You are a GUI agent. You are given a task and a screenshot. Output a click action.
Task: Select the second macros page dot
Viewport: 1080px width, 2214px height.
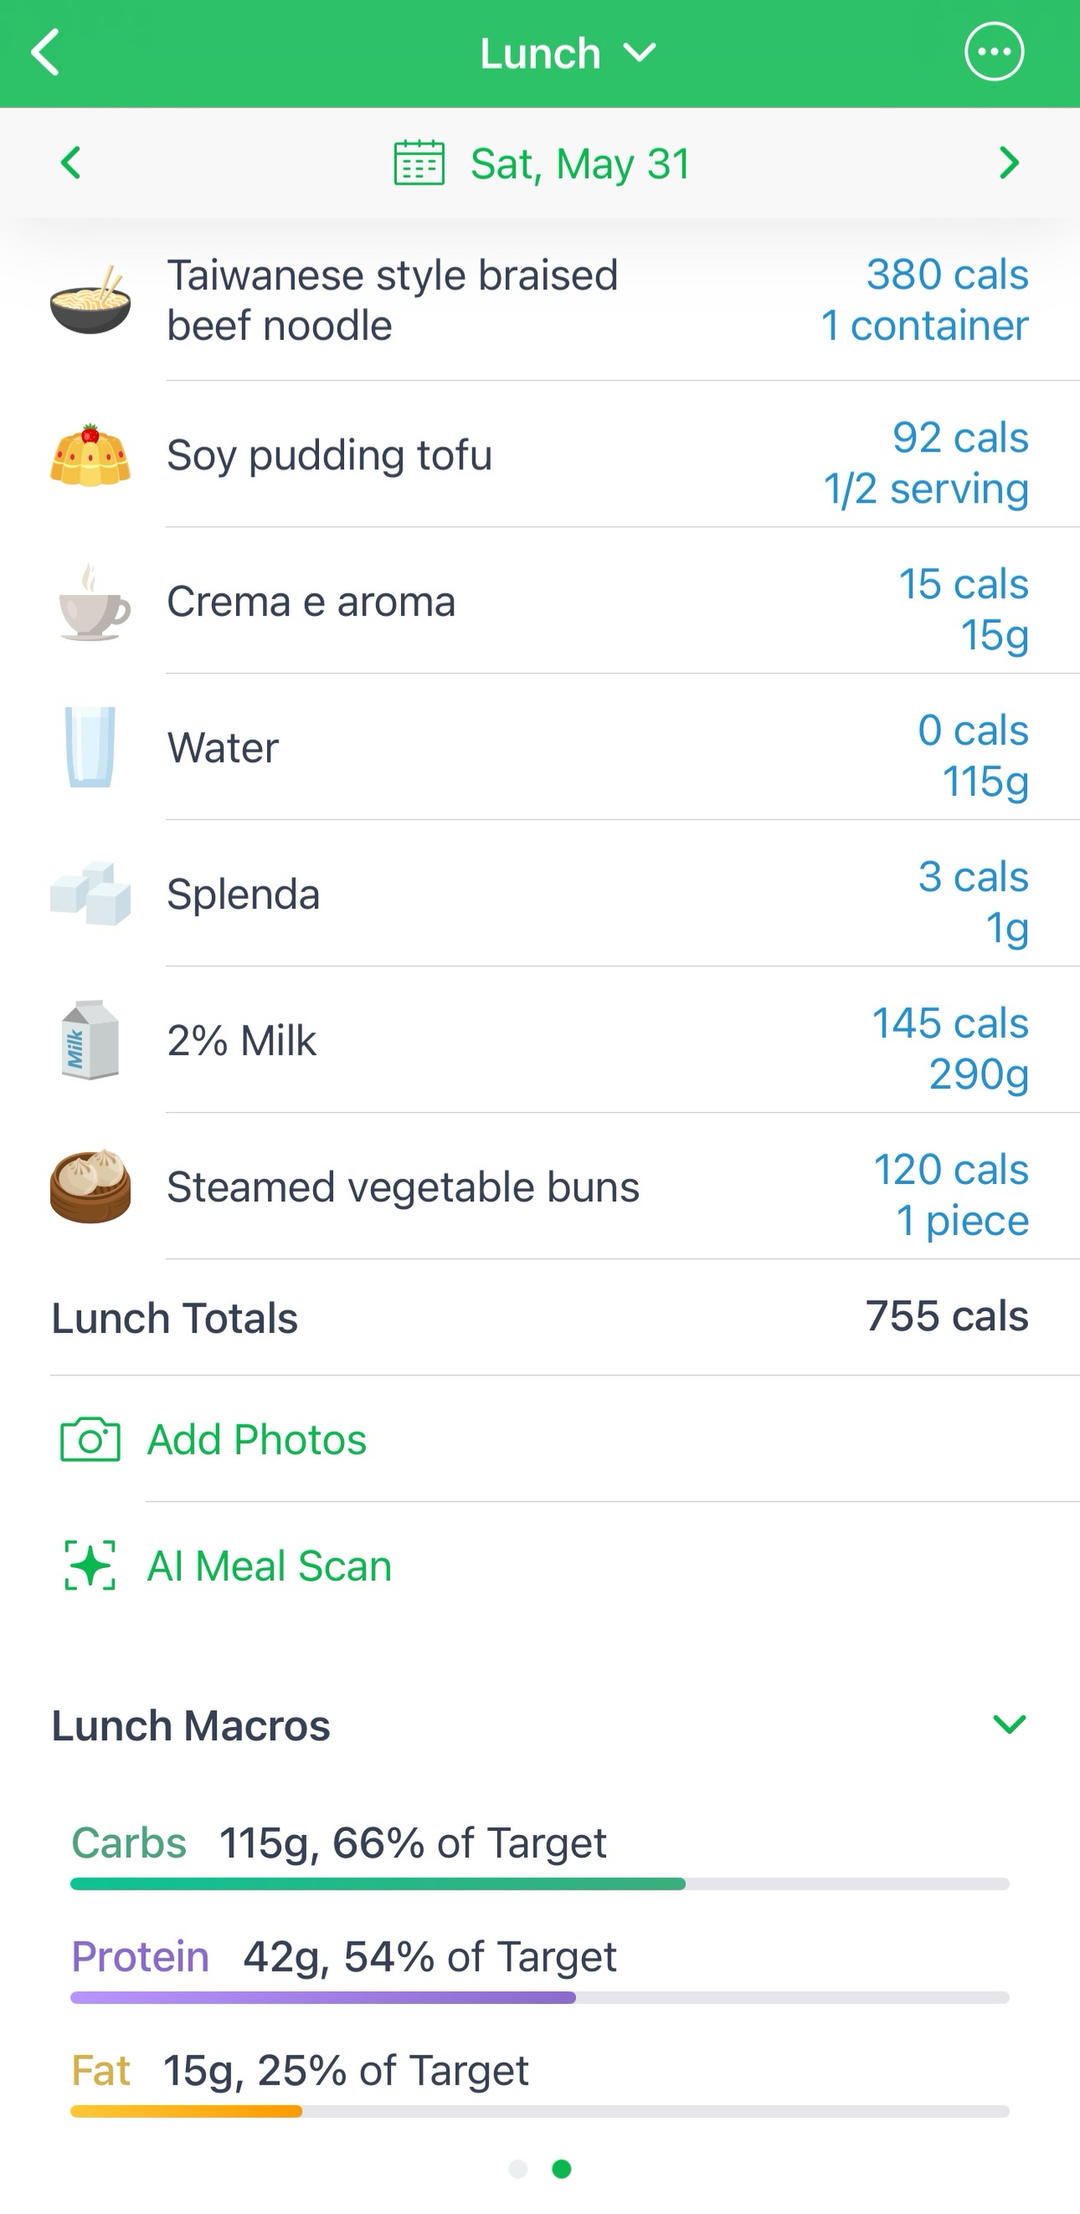pyautogui.click(x=562, y=2169)
